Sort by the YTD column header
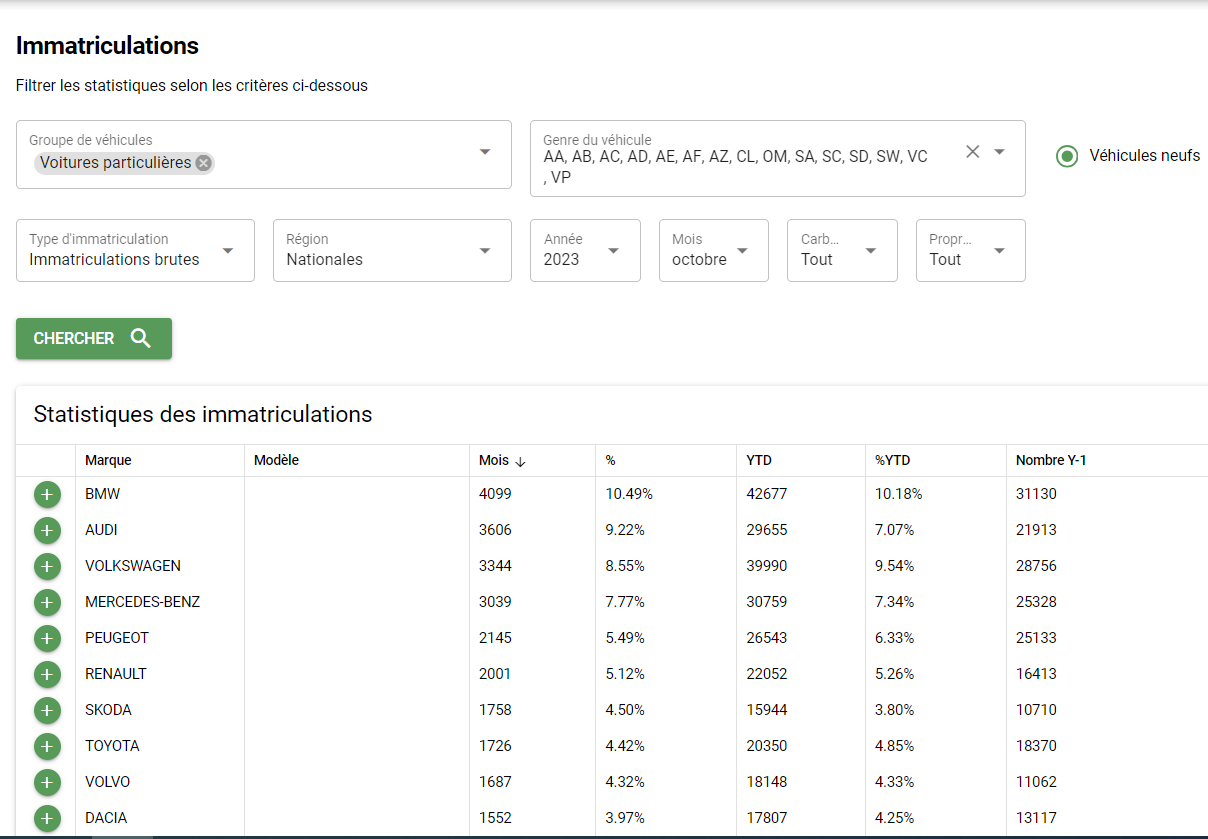 pyautogui.click(x=759, y=461)
